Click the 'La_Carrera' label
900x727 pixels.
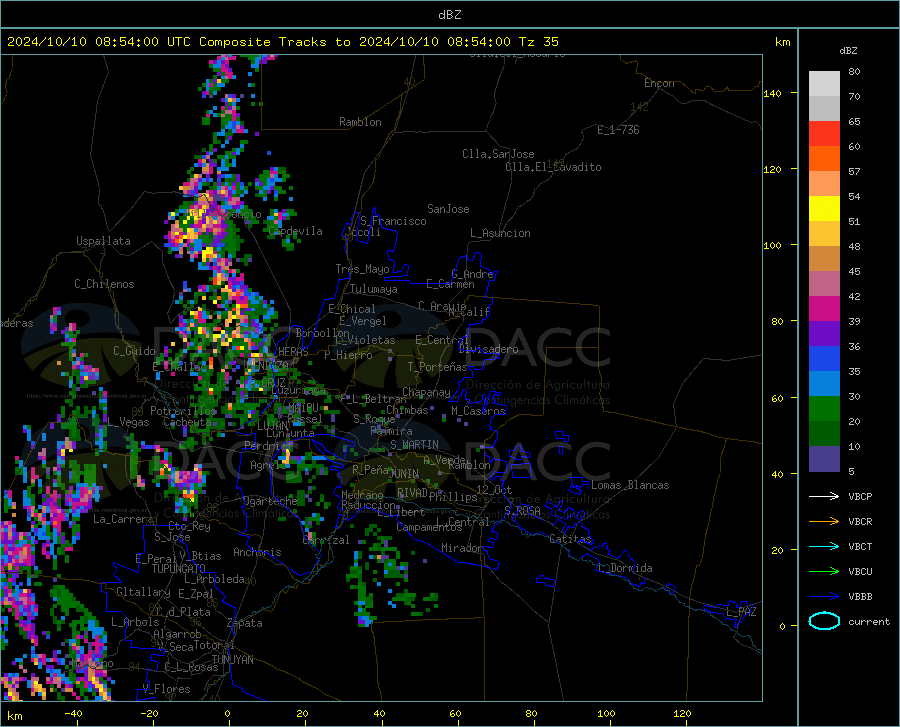click(123, 519)
